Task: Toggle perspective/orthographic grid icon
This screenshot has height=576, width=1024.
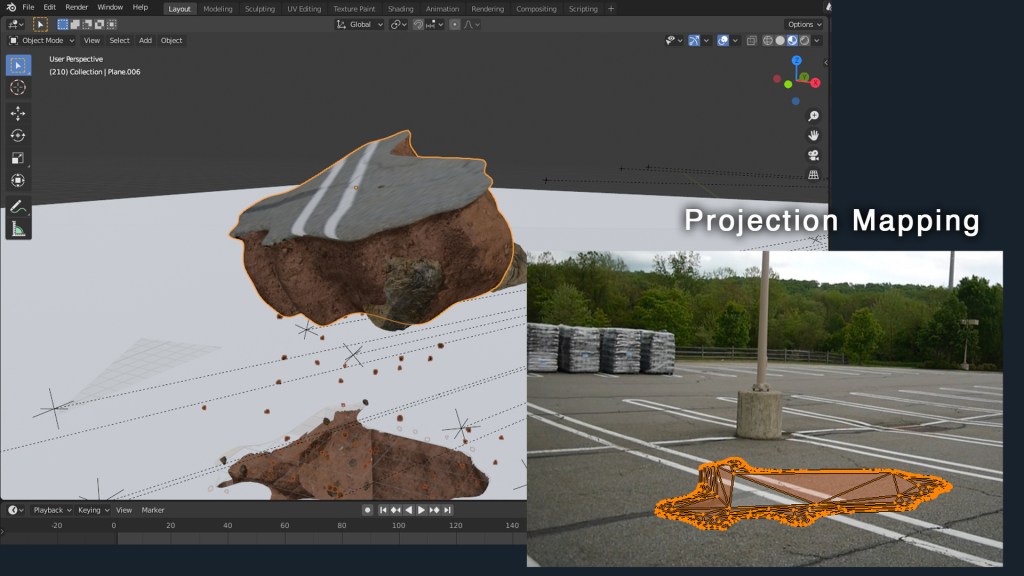Action: (x=814, y=174)
